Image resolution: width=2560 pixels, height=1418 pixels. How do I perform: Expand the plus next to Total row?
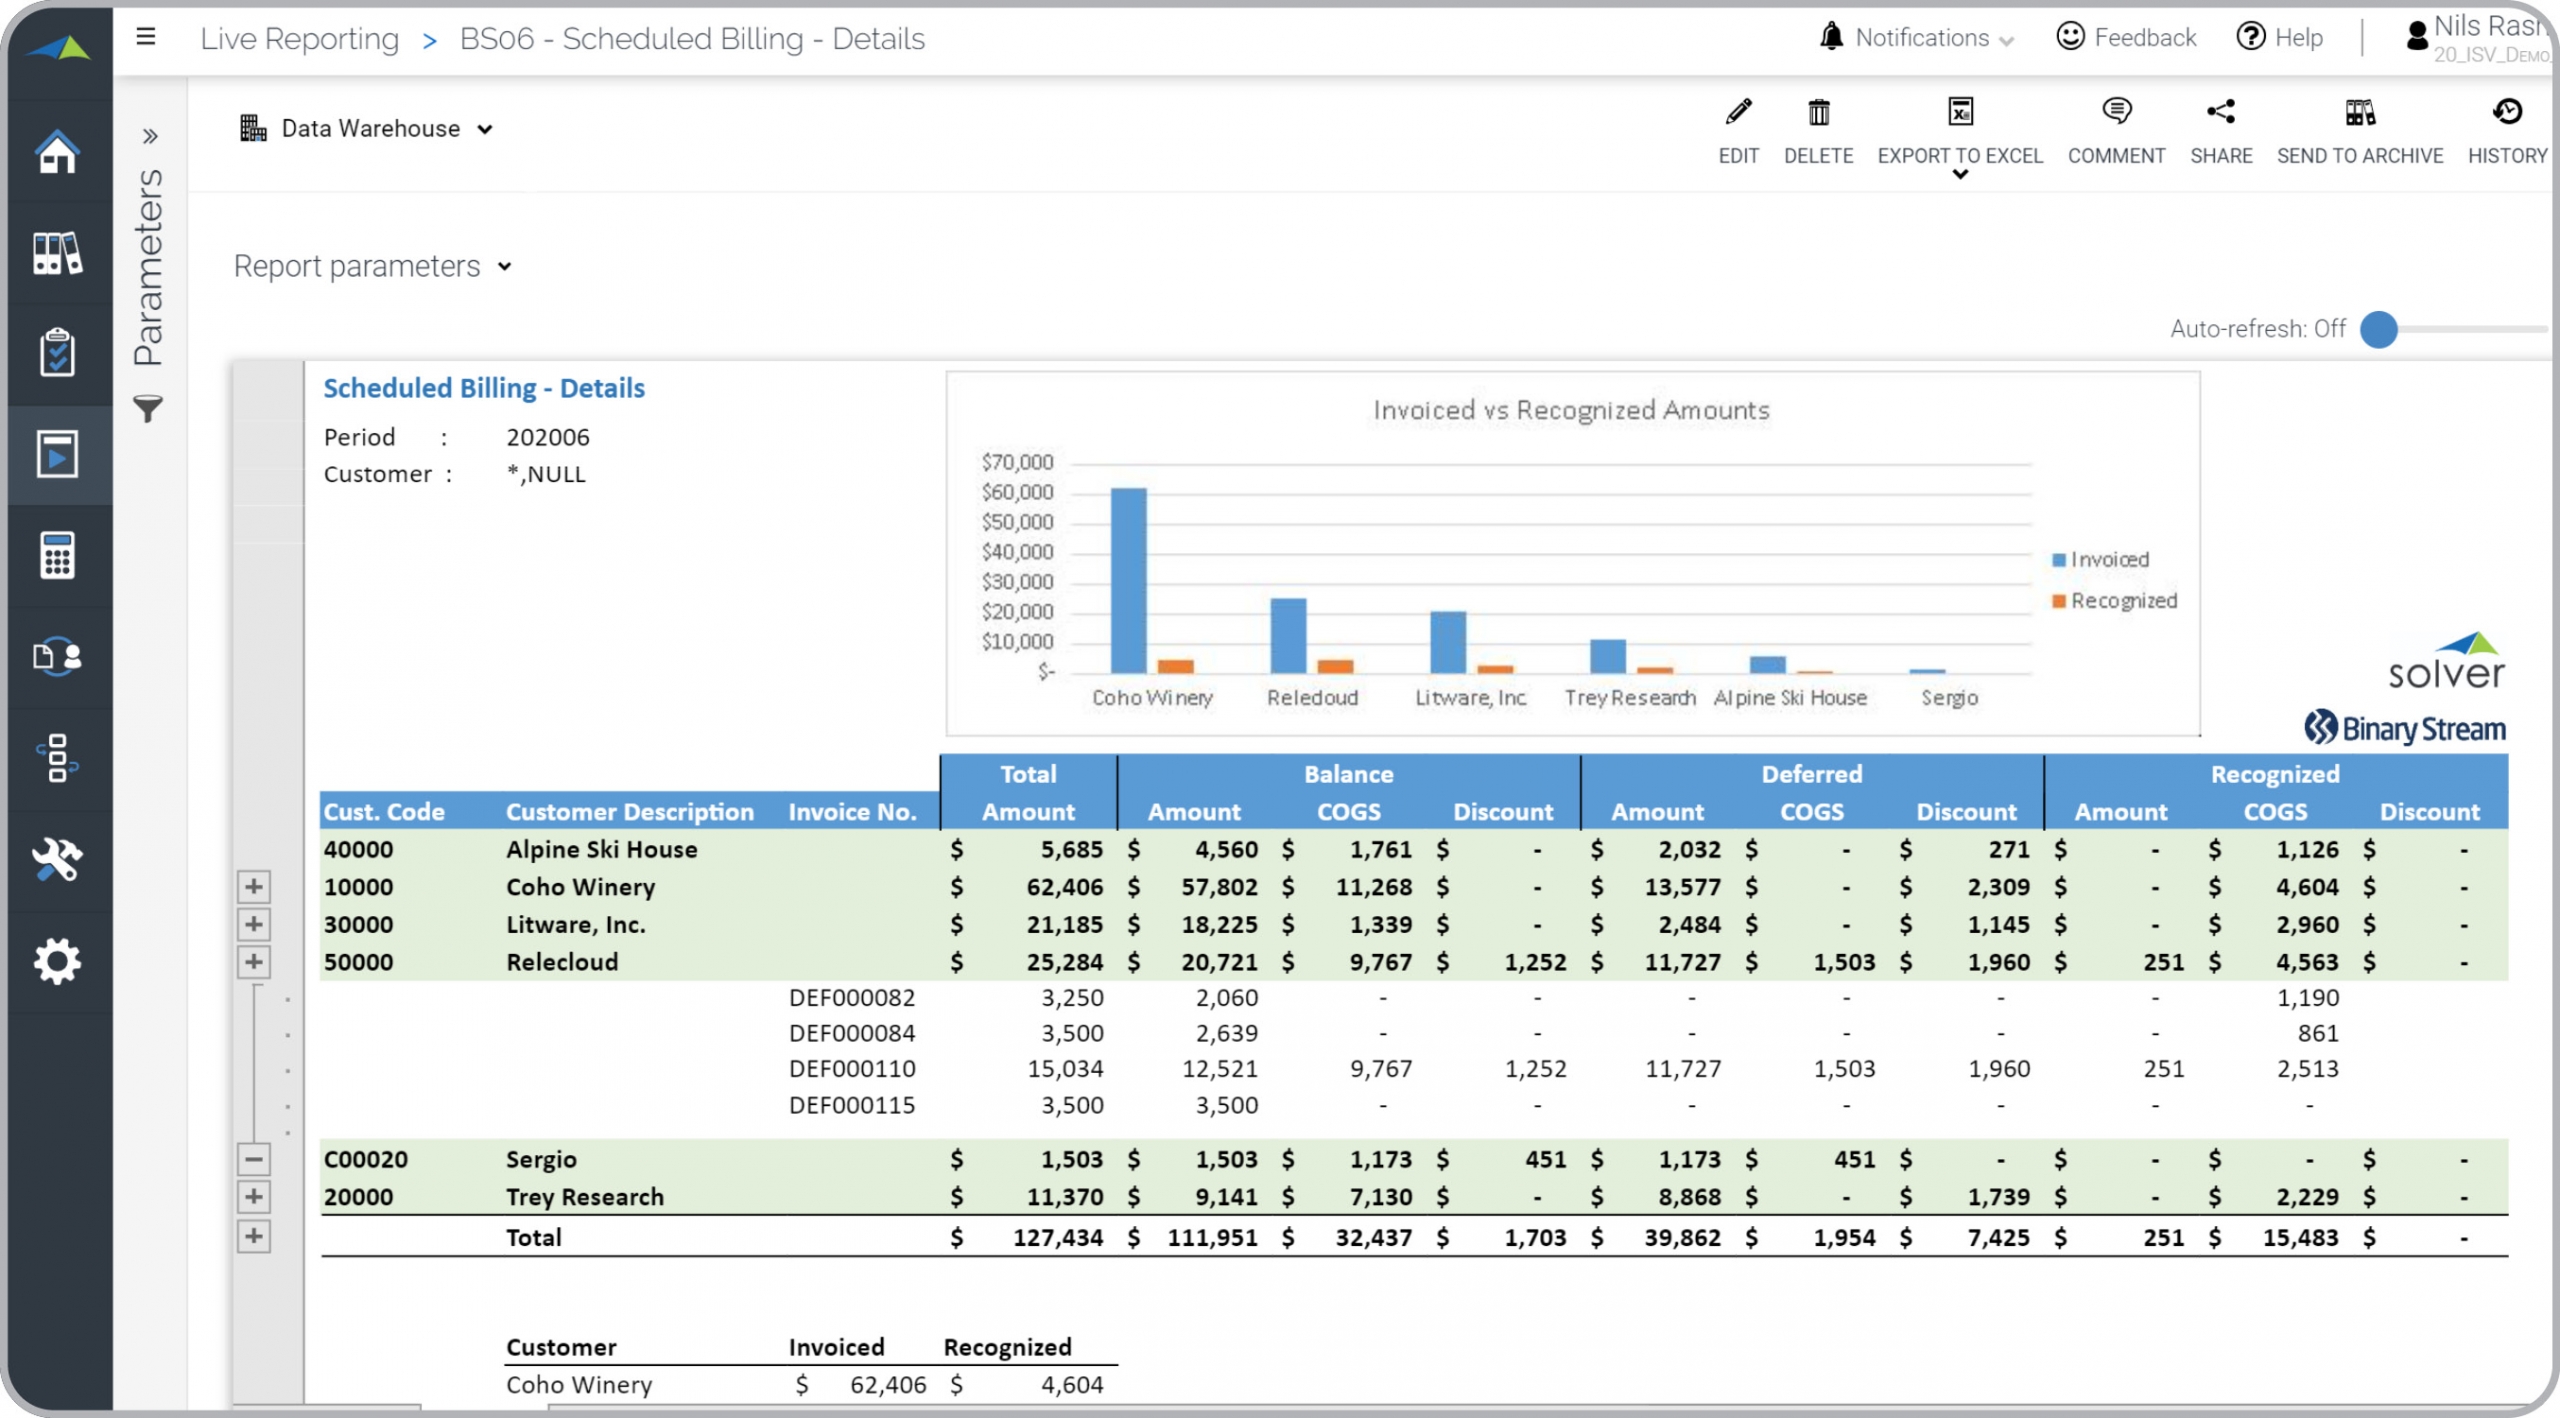(253, 1236)
